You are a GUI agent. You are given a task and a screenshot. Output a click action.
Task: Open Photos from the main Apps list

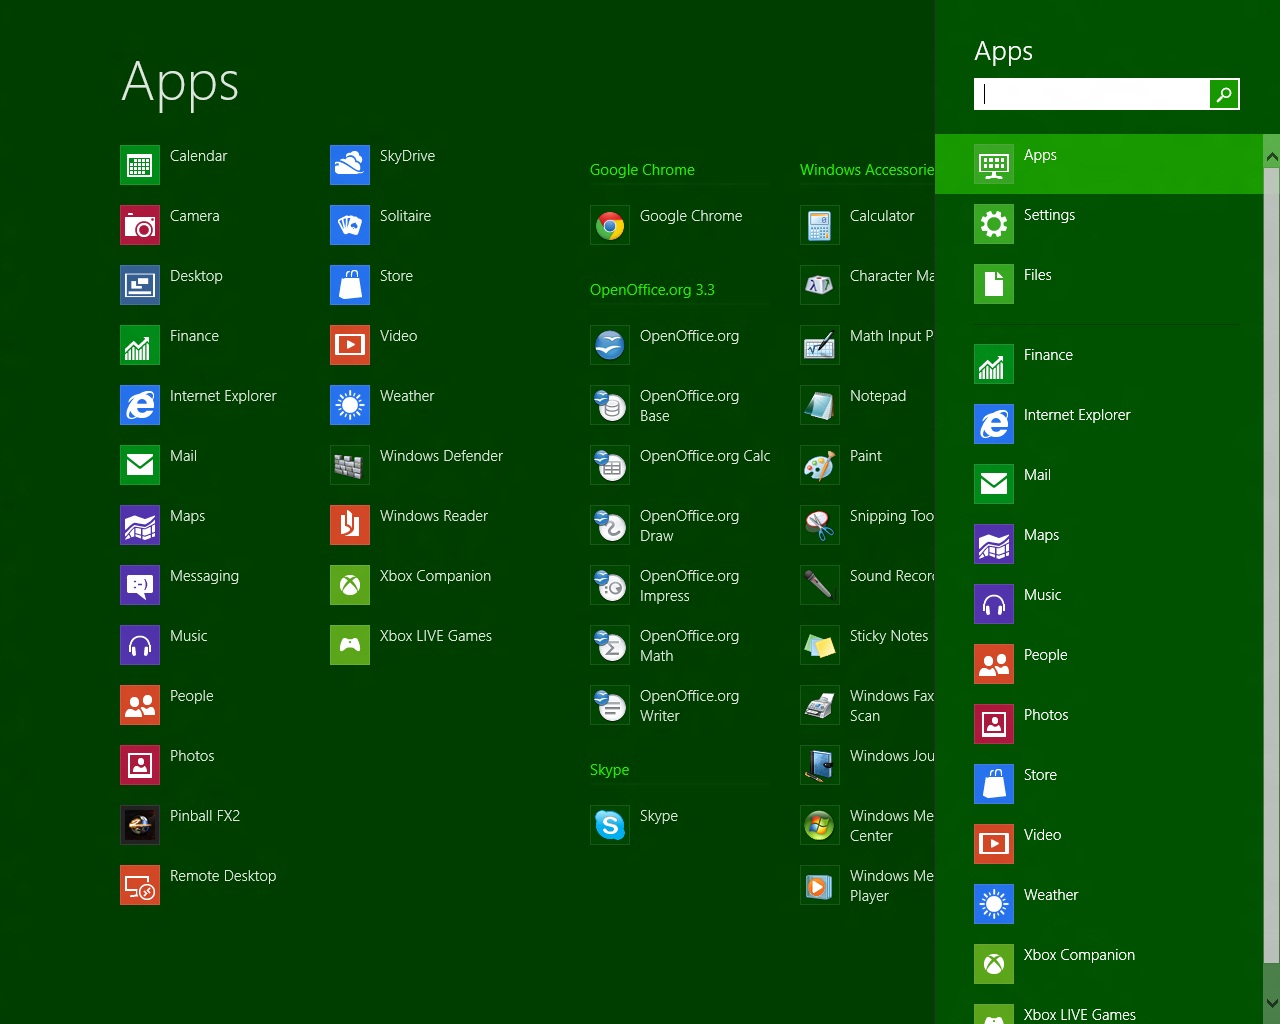pos(140,765)
